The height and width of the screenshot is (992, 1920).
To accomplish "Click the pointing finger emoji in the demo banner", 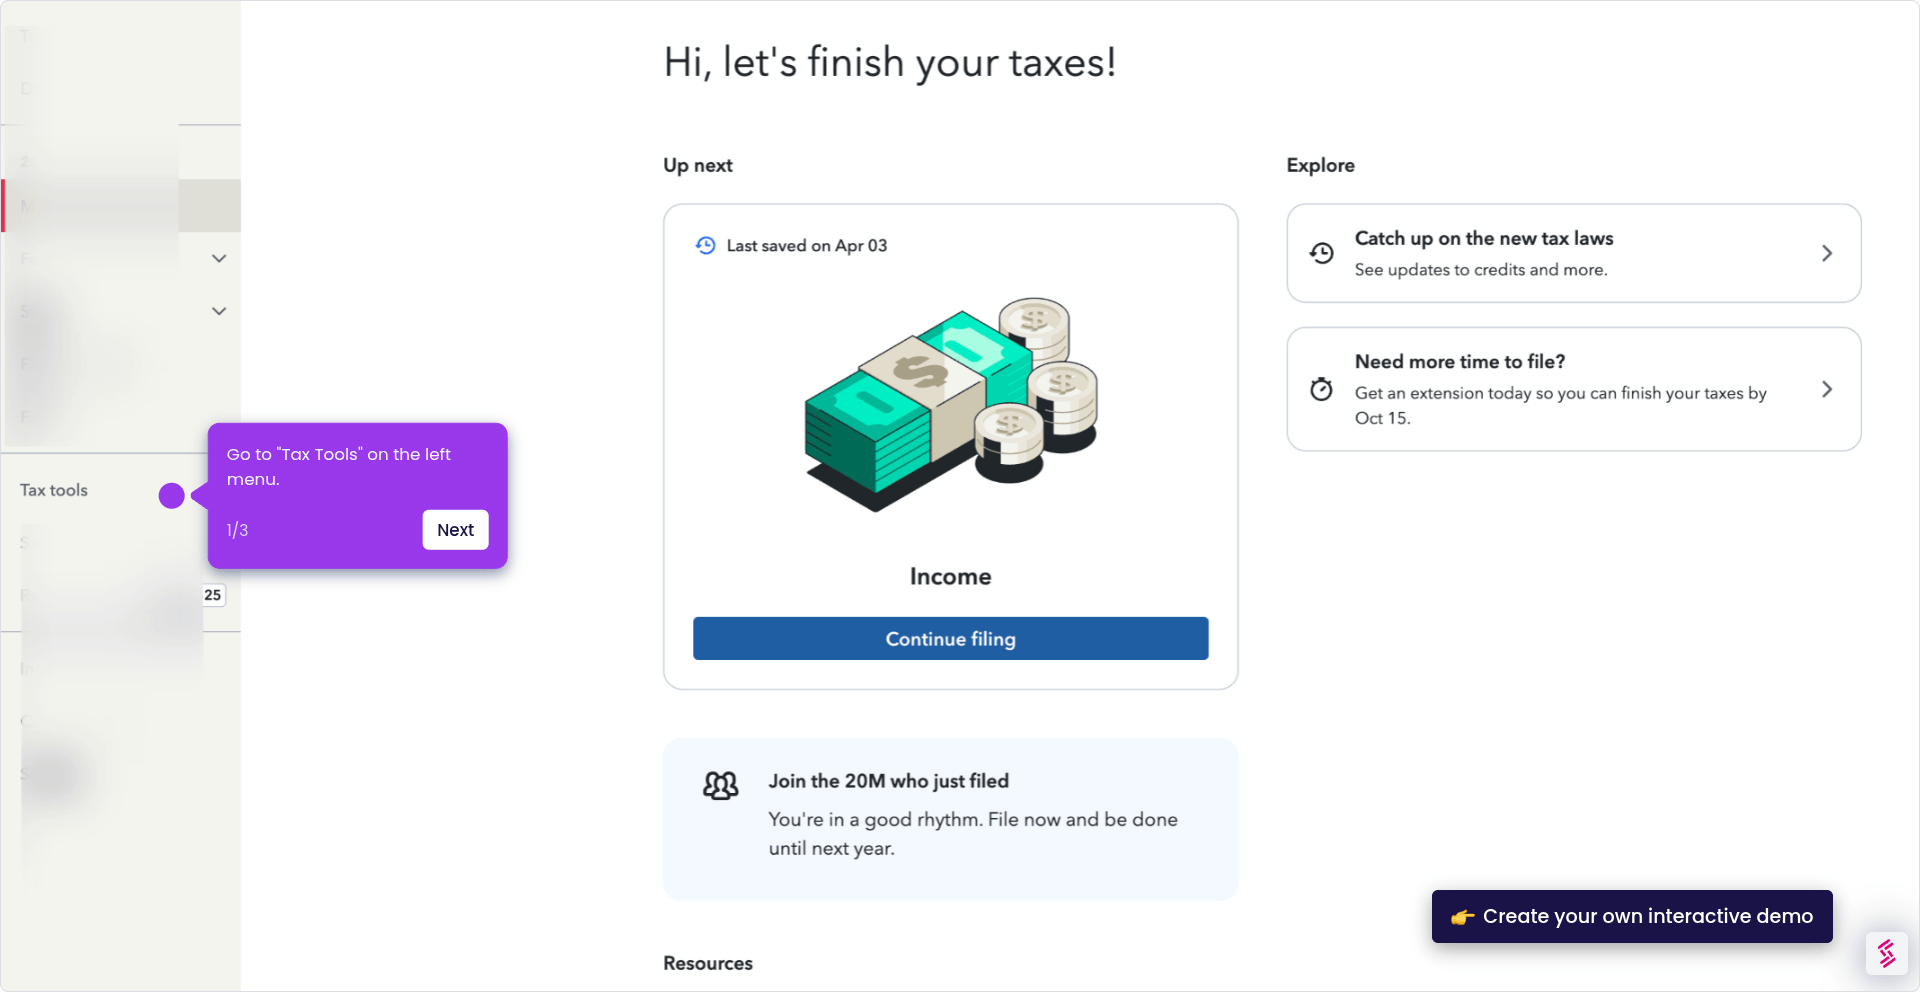I will (x=1463, y=916).
